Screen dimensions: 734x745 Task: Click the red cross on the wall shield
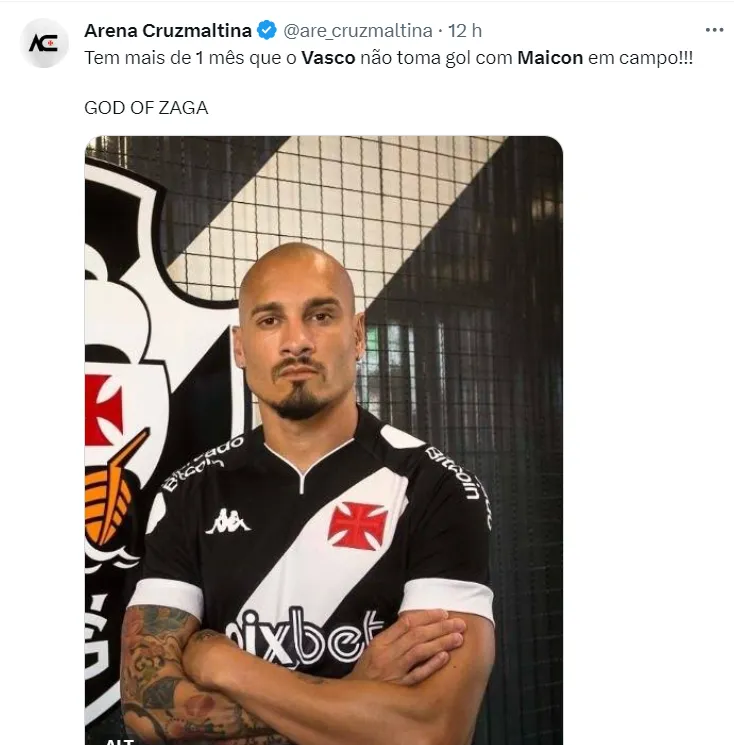click(103, 410)
